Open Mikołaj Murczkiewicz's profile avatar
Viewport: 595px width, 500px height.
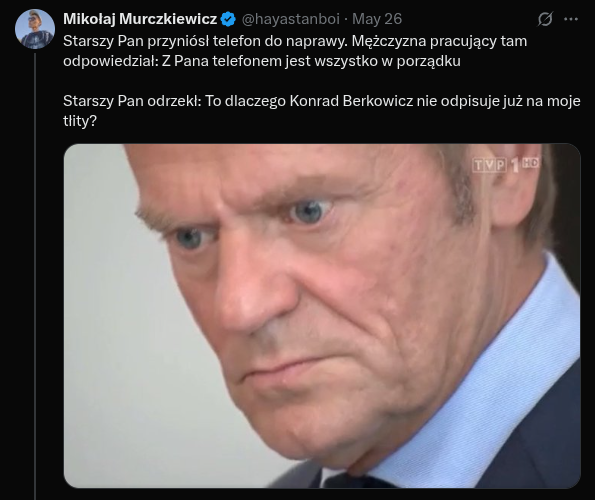(35, 29)
